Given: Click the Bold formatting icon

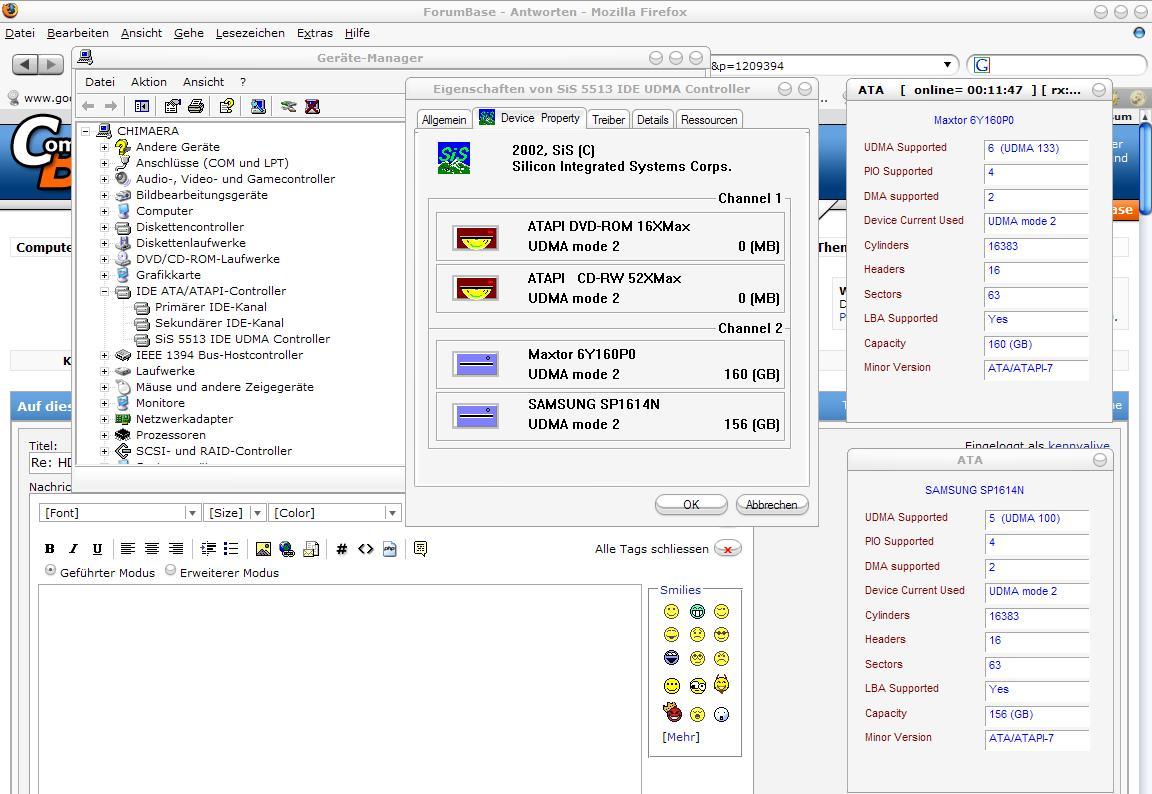Looking at the screenshot, I should point(49,549).
